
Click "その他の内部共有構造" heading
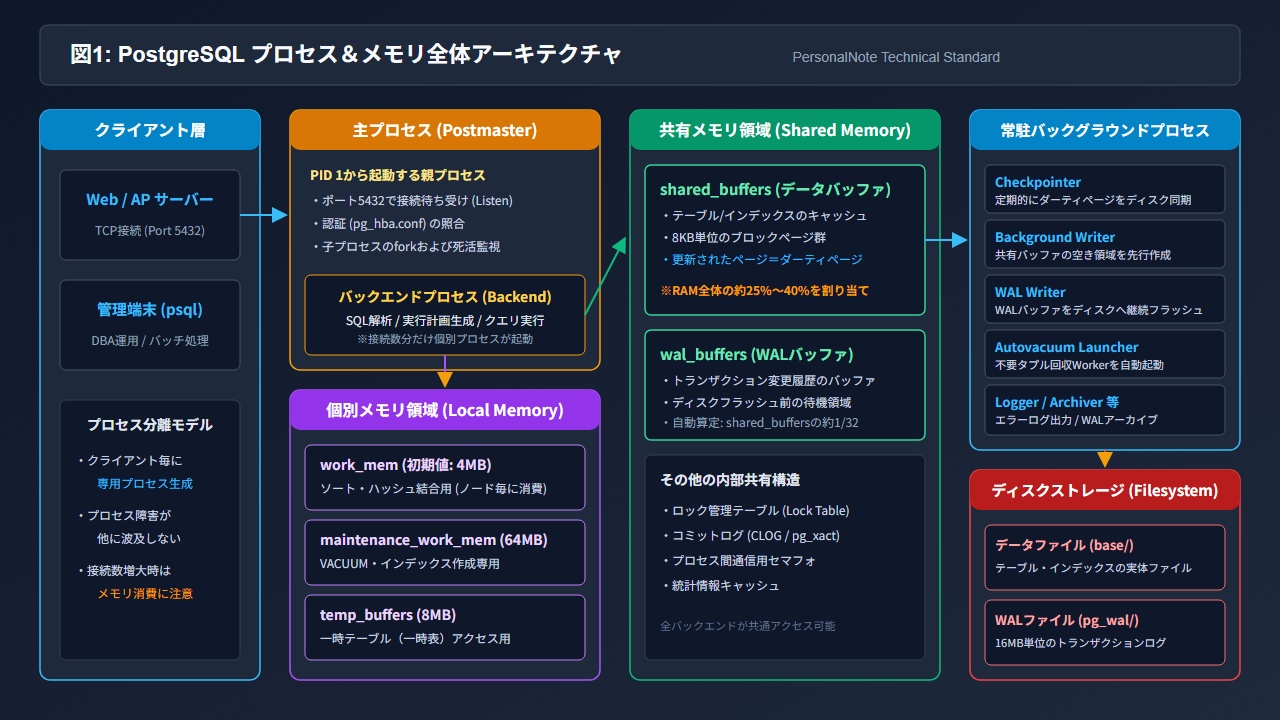[x=730, y=480]
